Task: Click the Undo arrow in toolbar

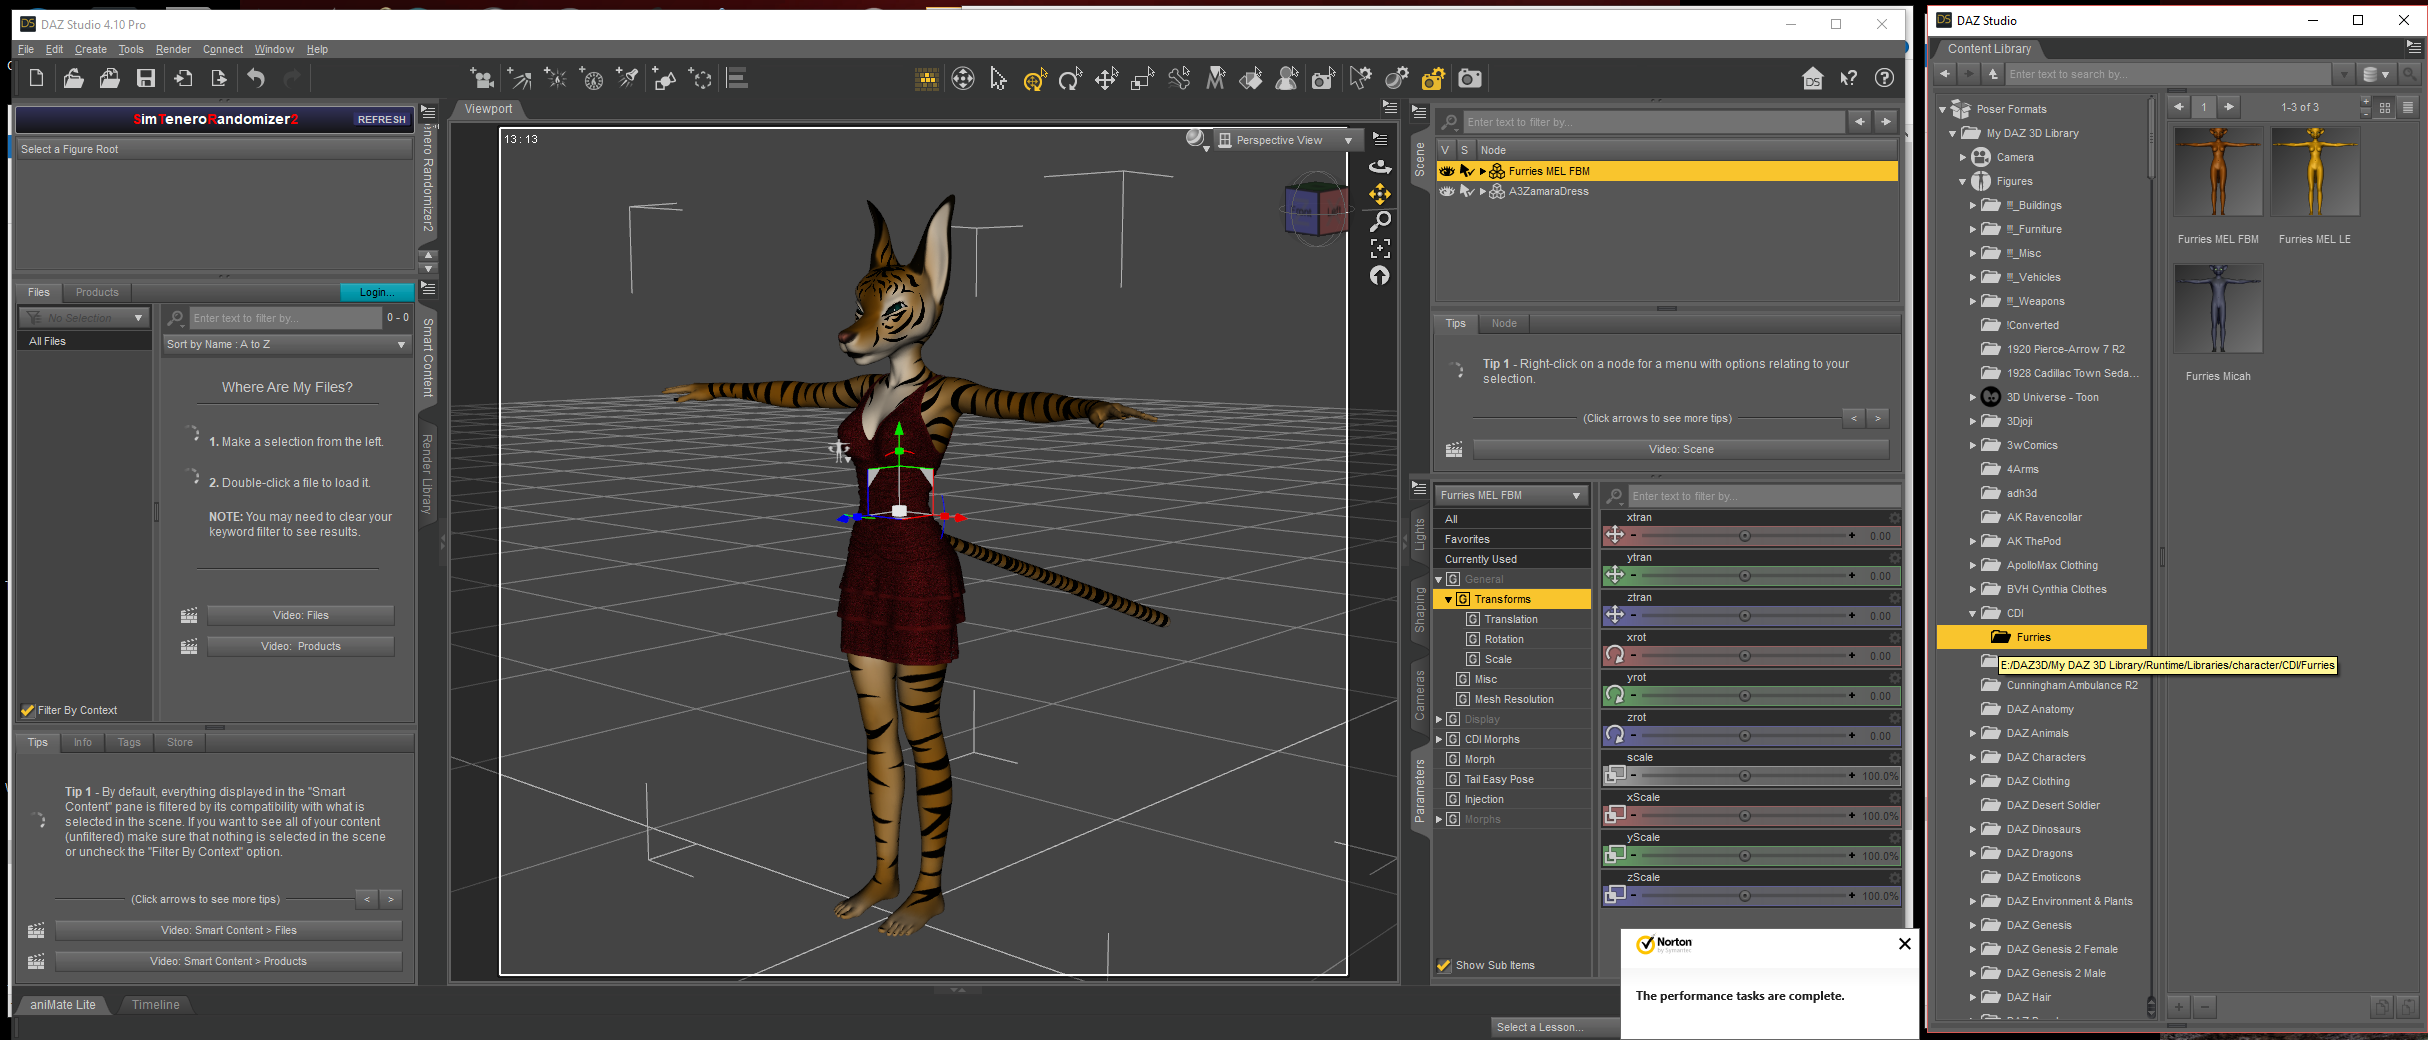Action: pyautogui.click(x=256, y=79)
